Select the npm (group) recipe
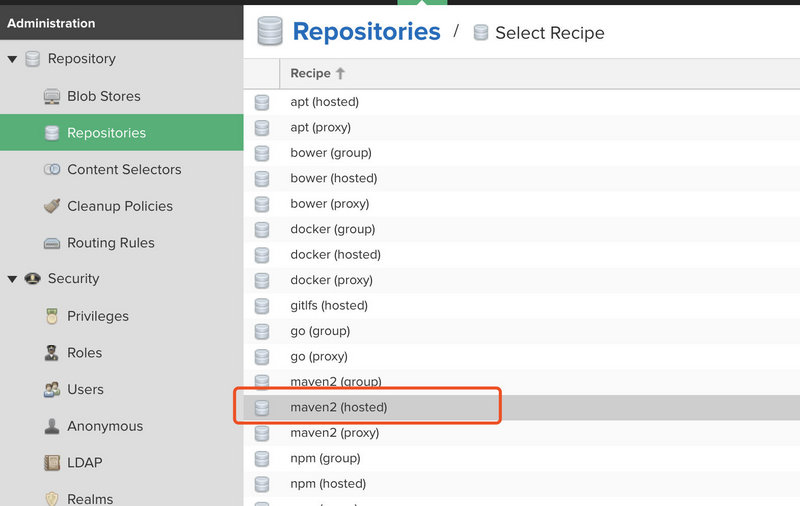The width and height of the screenshot is (800, 506). pyautogui.click(x=325, y=458)
